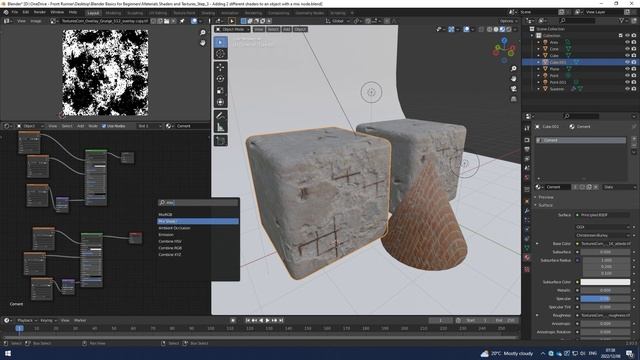Select the Add Cube tool
This screenshot has height=360, width=640.
coord(220,140)
